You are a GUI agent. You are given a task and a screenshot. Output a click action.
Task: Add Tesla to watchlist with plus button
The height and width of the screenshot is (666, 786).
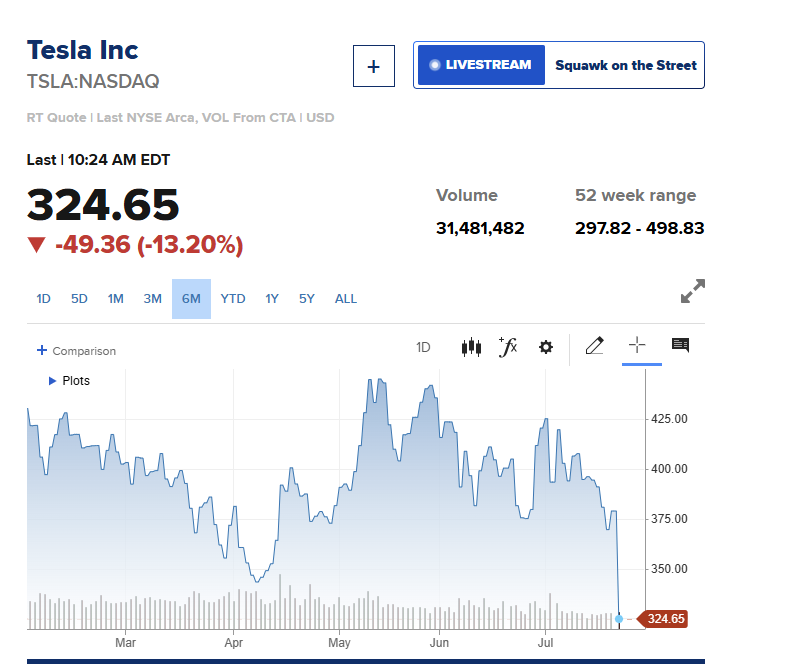373,66
